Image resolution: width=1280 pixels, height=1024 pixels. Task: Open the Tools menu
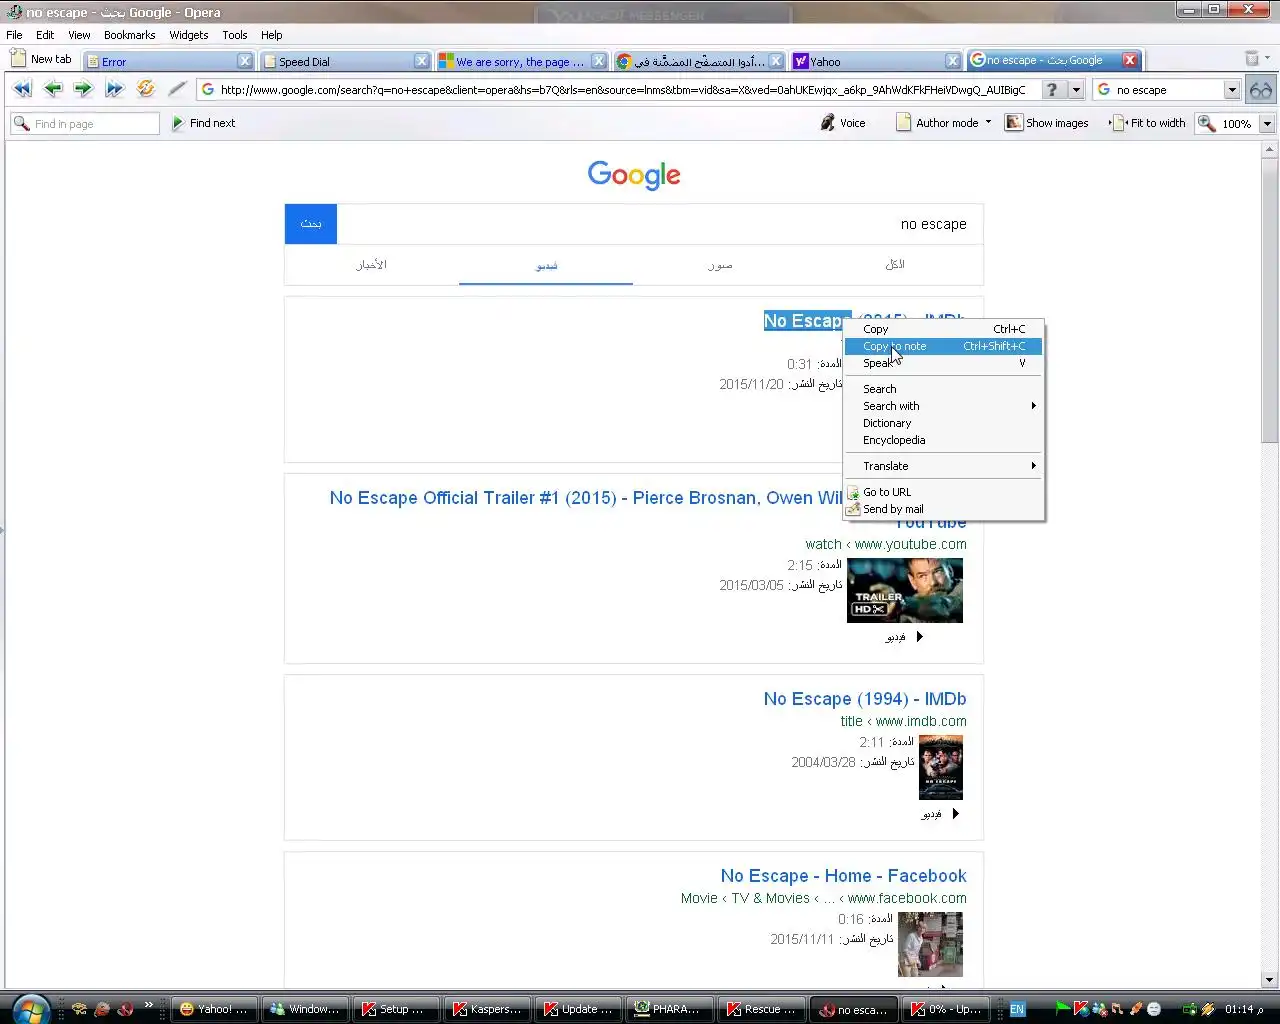pyautogui.click(x=234, y=35)
